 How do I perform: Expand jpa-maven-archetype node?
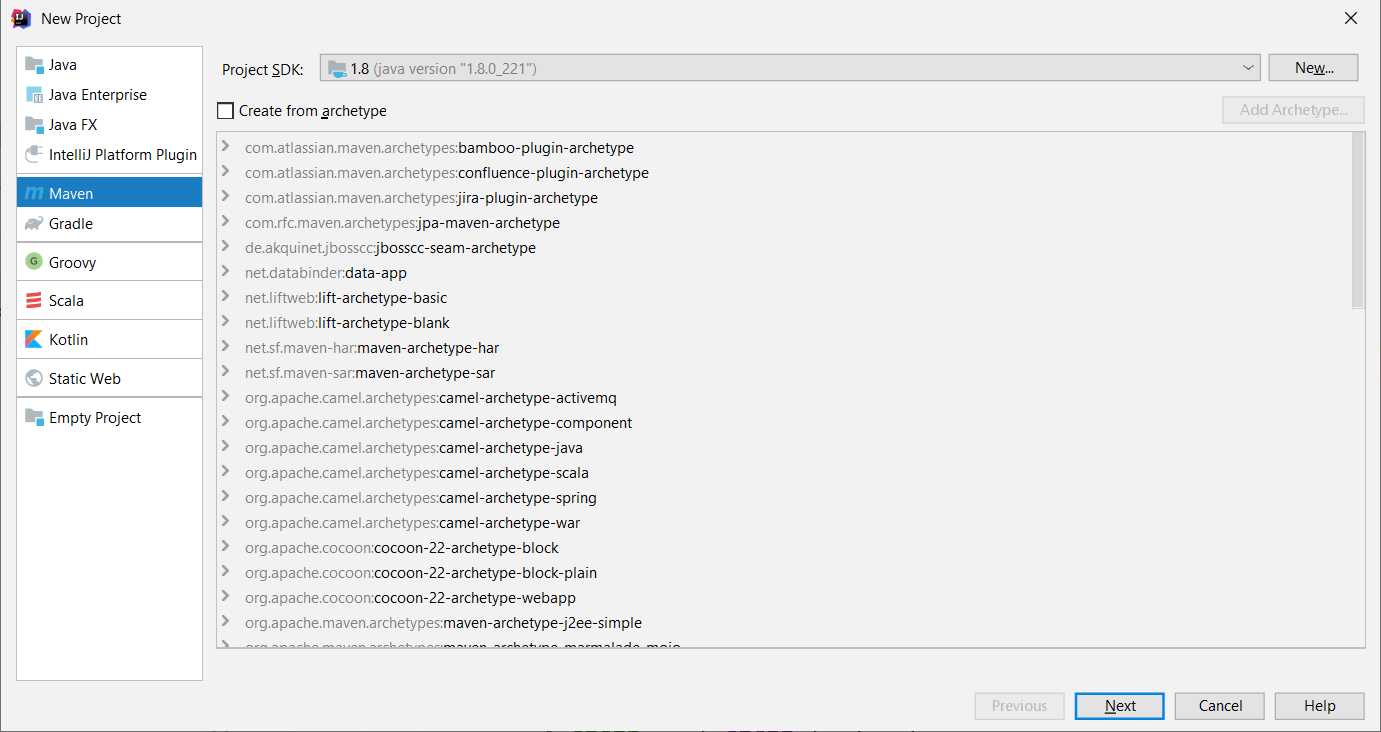tap(226, 222)
